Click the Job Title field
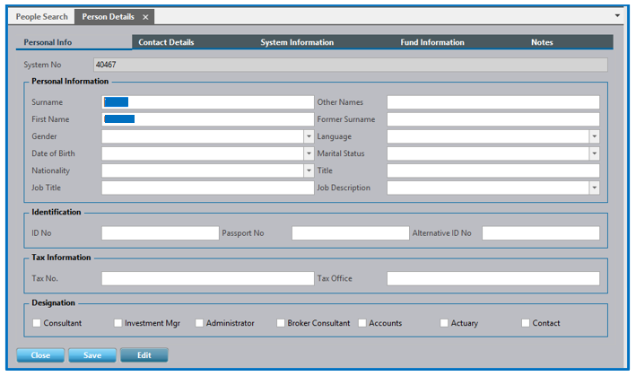This screenshot has height=376, width=636. (208, 187)
